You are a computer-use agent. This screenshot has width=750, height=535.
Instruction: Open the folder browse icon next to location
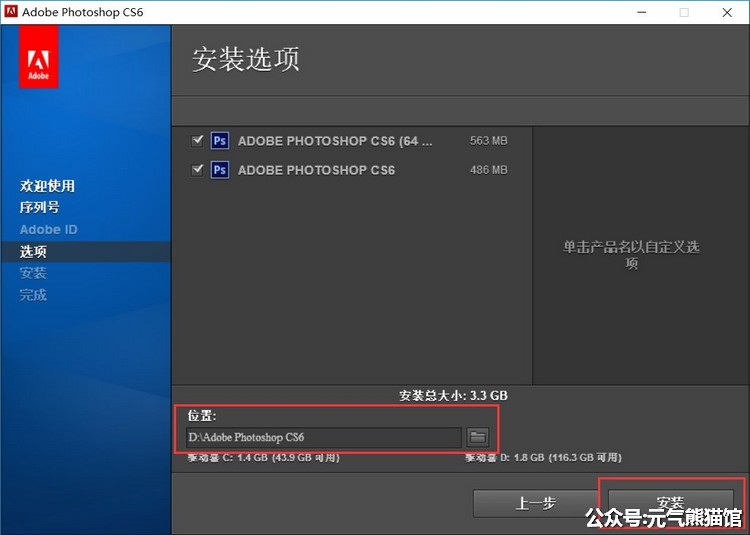[478, 437]
